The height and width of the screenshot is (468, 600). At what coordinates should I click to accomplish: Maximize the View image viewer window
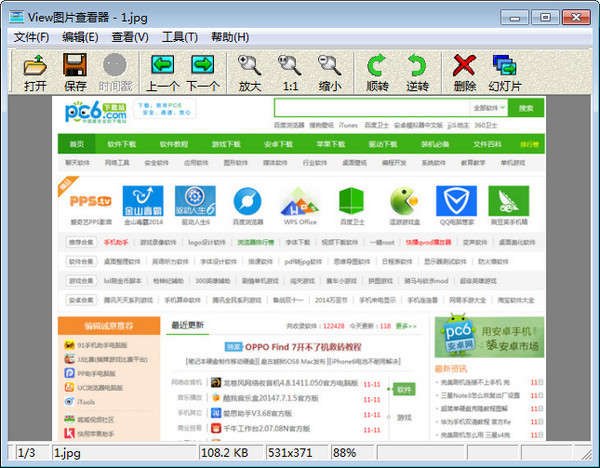[545, 18]
